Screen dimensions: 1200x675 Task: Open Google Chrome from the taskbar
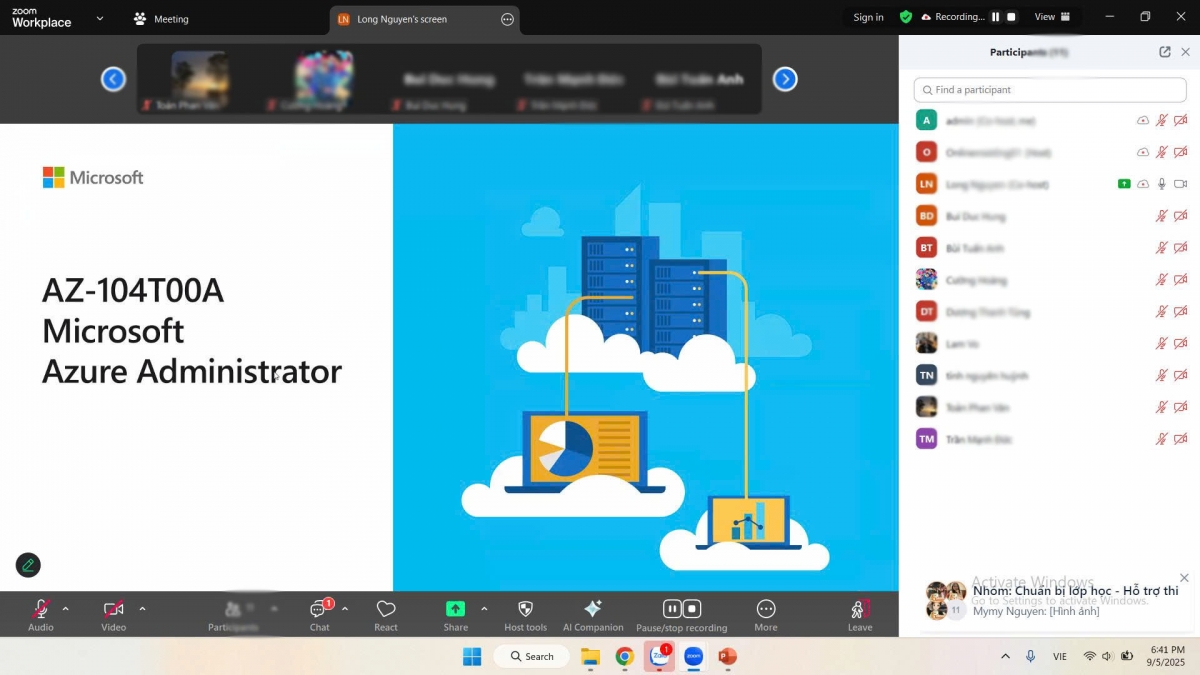coord(624,657)
